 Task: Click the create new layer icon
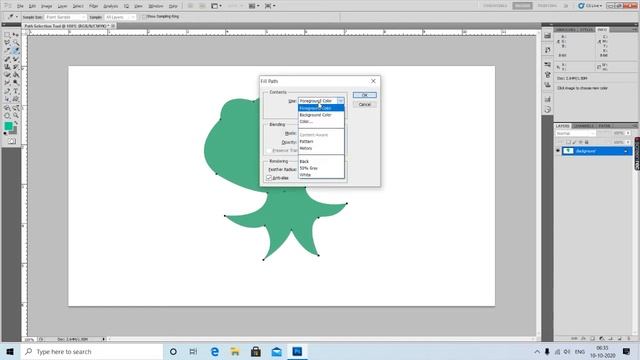click(x=620, y=339)
